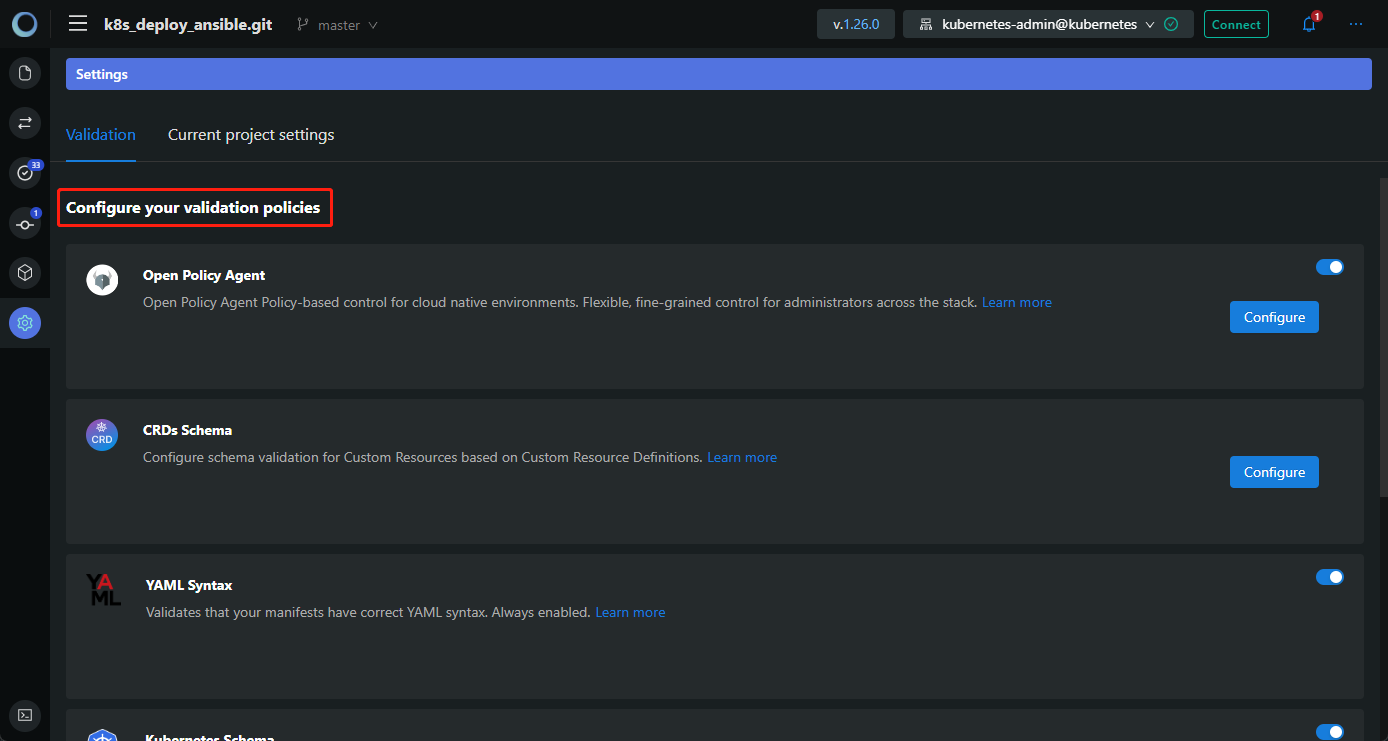Image resolution: width=1388 pixels, height=741 pixels.
Task: Open the kubernetes-admin@kubernetes cluster dropdown
Action: (1048, 24)
